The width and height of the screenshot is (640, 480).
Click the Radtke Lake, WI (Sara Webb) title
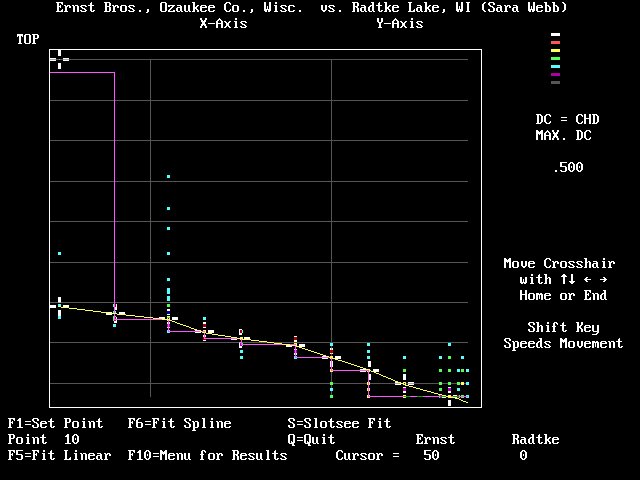pyautogui.click(x=460, y=7)
